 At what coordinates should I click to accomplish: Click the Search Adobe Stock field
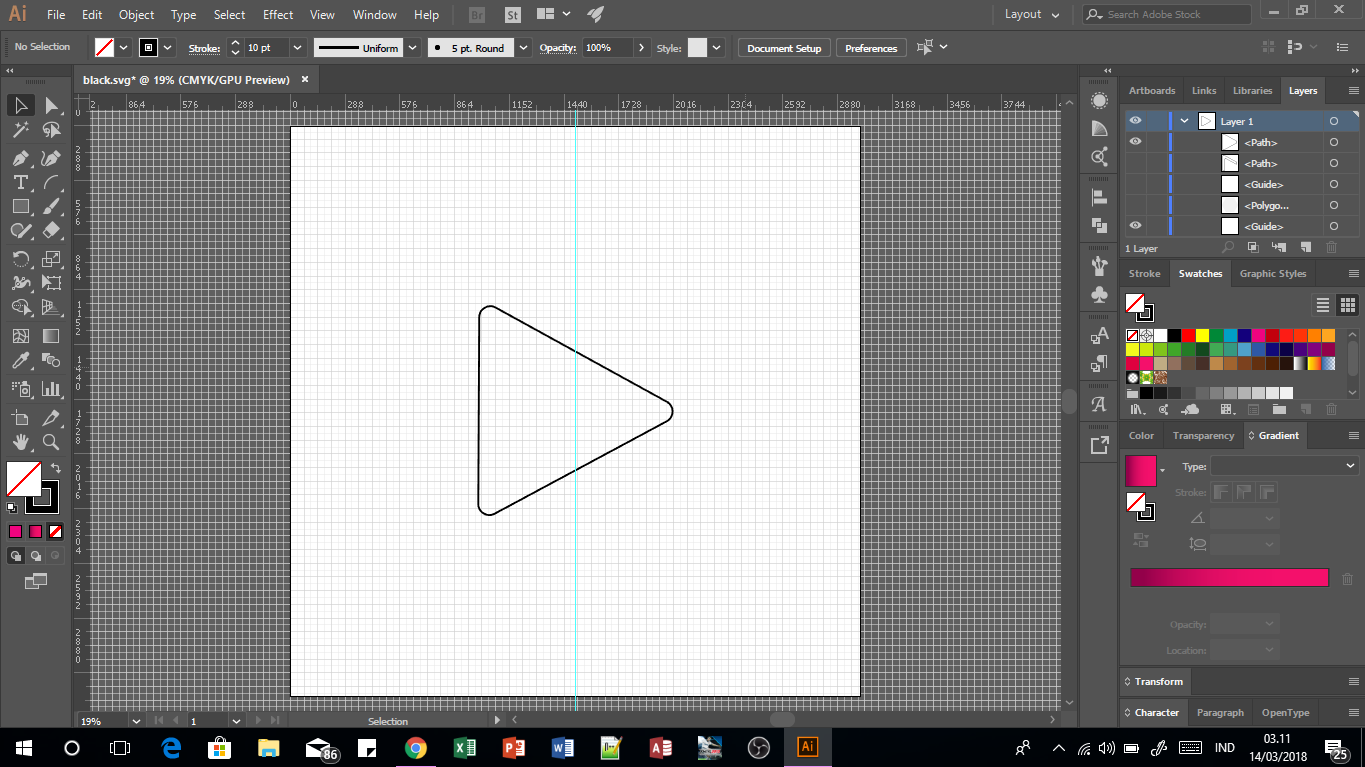coord(1167,15)
